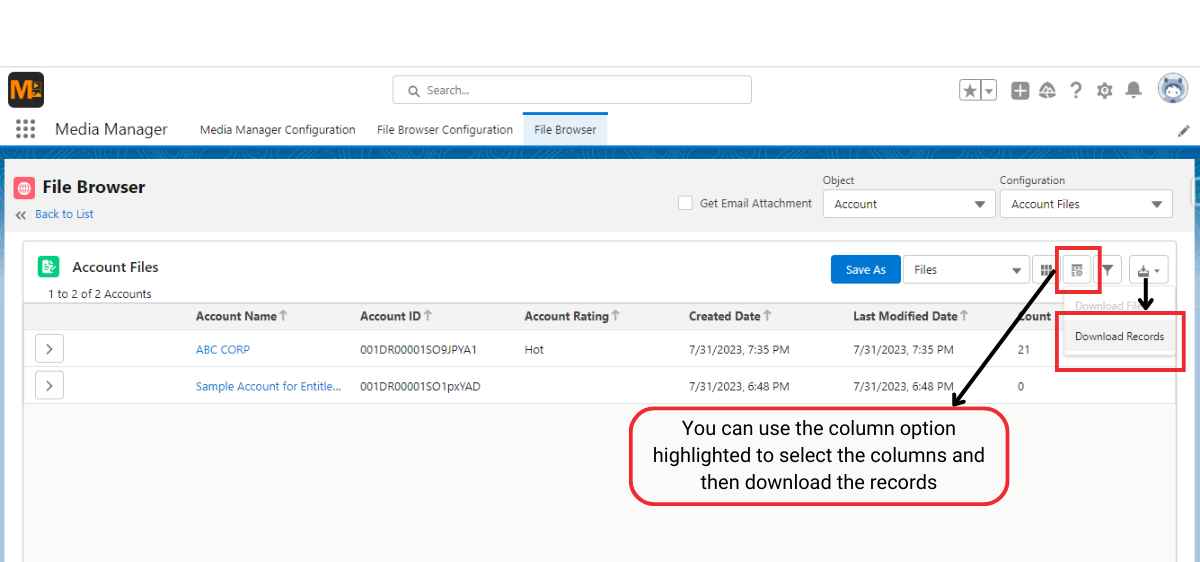Open the download dropdown button
Image resolution: width=1200 pixels, height=562 pixels.
pyautogui.click(x=1149, y=270)
